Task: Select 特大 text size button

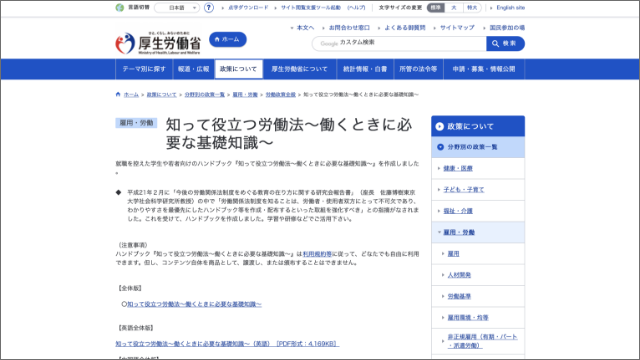Action: (x=472, y=8)
